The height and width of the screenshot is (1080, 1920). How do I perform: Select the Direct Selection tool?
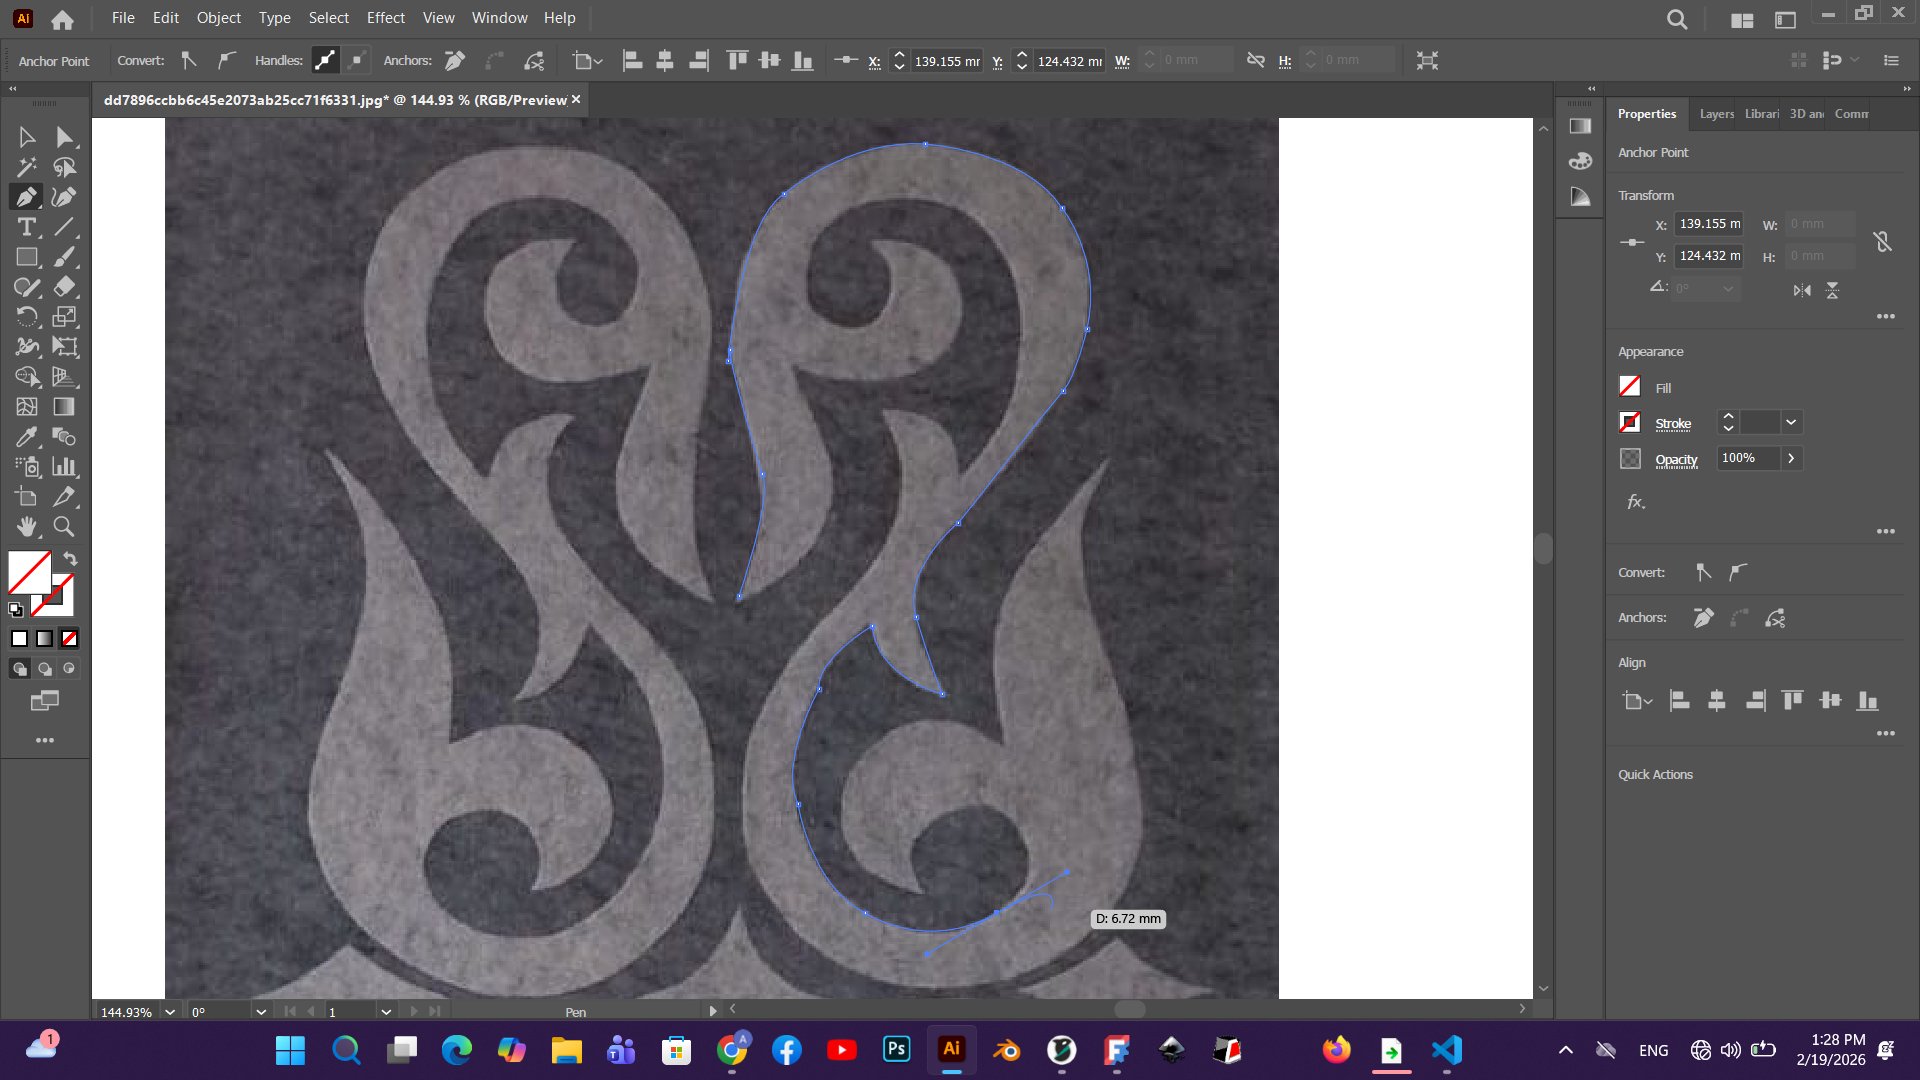64,137
